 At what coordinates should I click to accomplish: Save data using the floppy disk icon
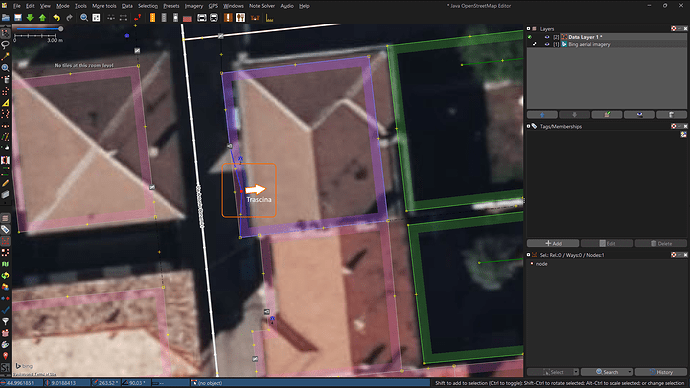[x=18, y=18]
